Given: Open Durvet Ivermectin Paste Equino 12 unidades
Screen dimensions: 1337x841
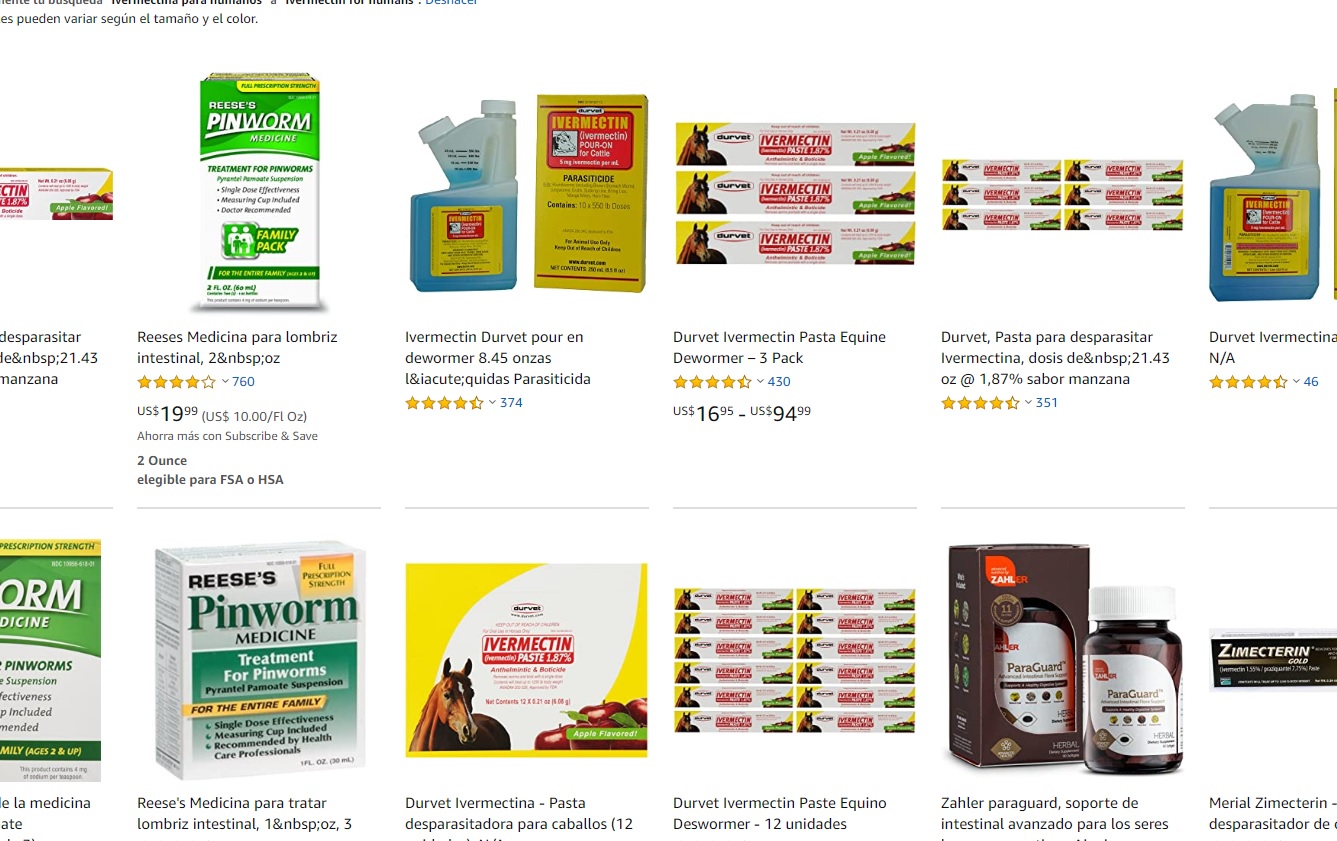Looking at the screenshot, I should point(779,814).
